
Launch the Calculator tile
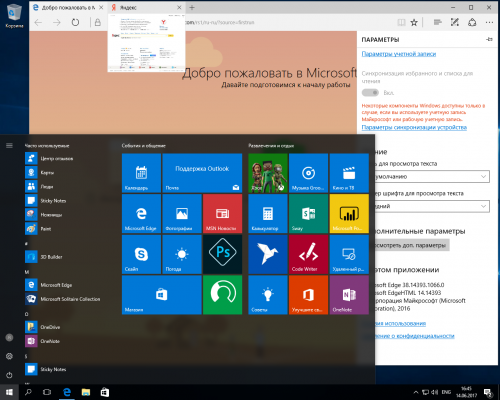coord(268,214)
